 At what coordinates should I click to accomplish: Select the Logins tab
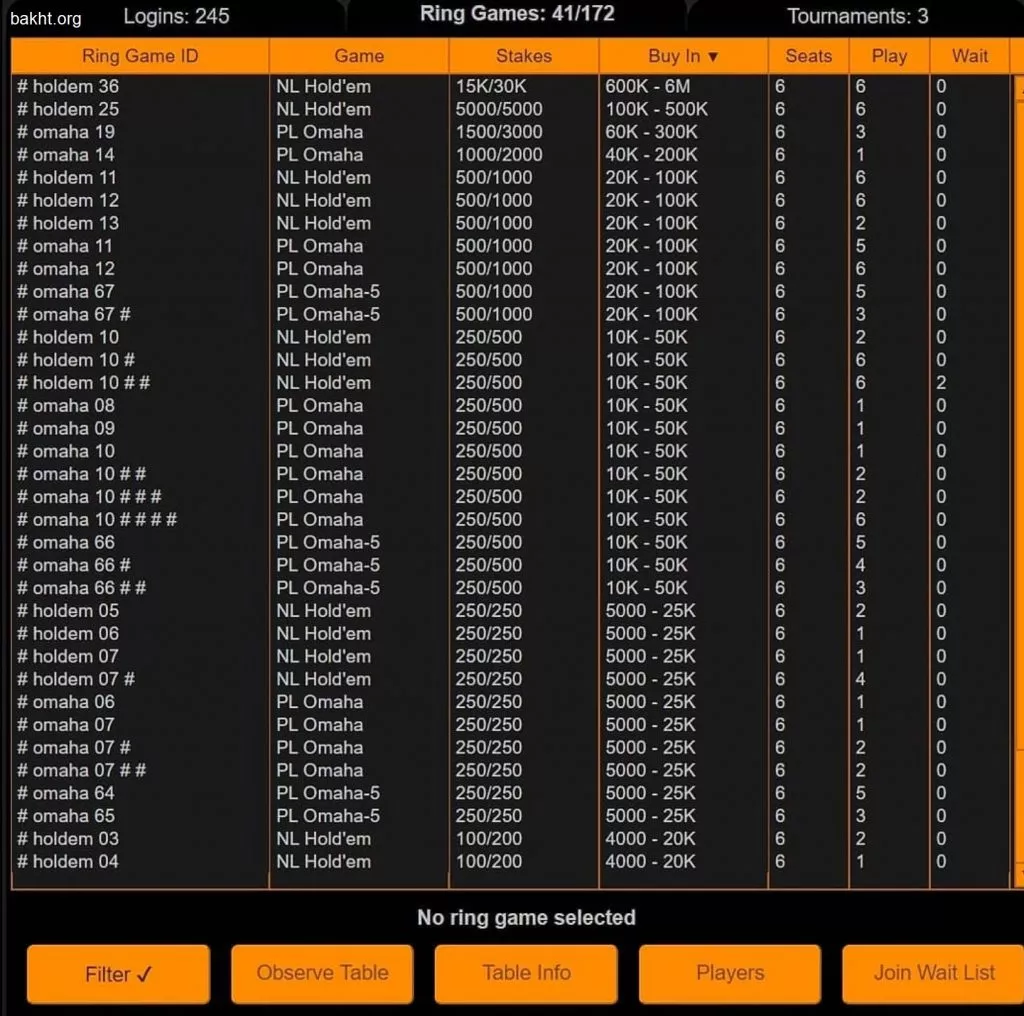coord(176,16)
